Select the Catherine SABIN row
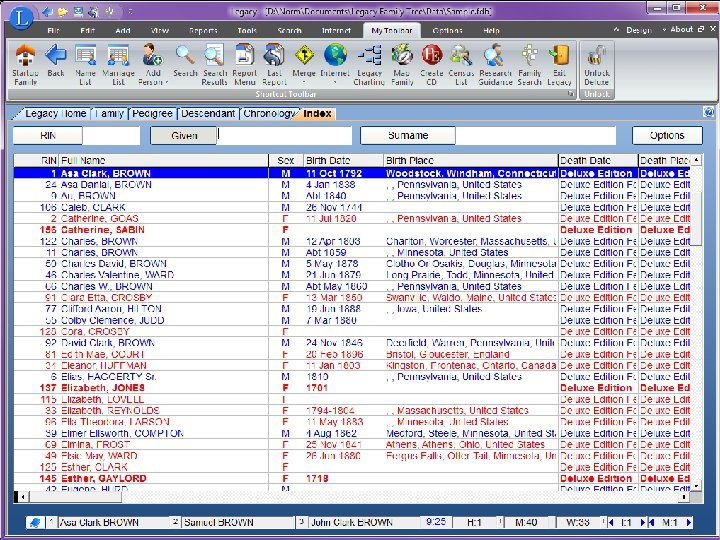 tap(352, 230)
